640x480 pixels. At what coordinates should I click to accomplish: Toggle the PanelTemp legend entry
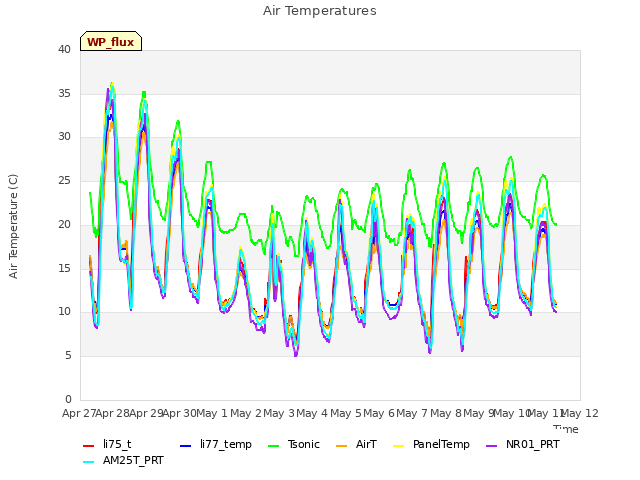click(431, 444)
